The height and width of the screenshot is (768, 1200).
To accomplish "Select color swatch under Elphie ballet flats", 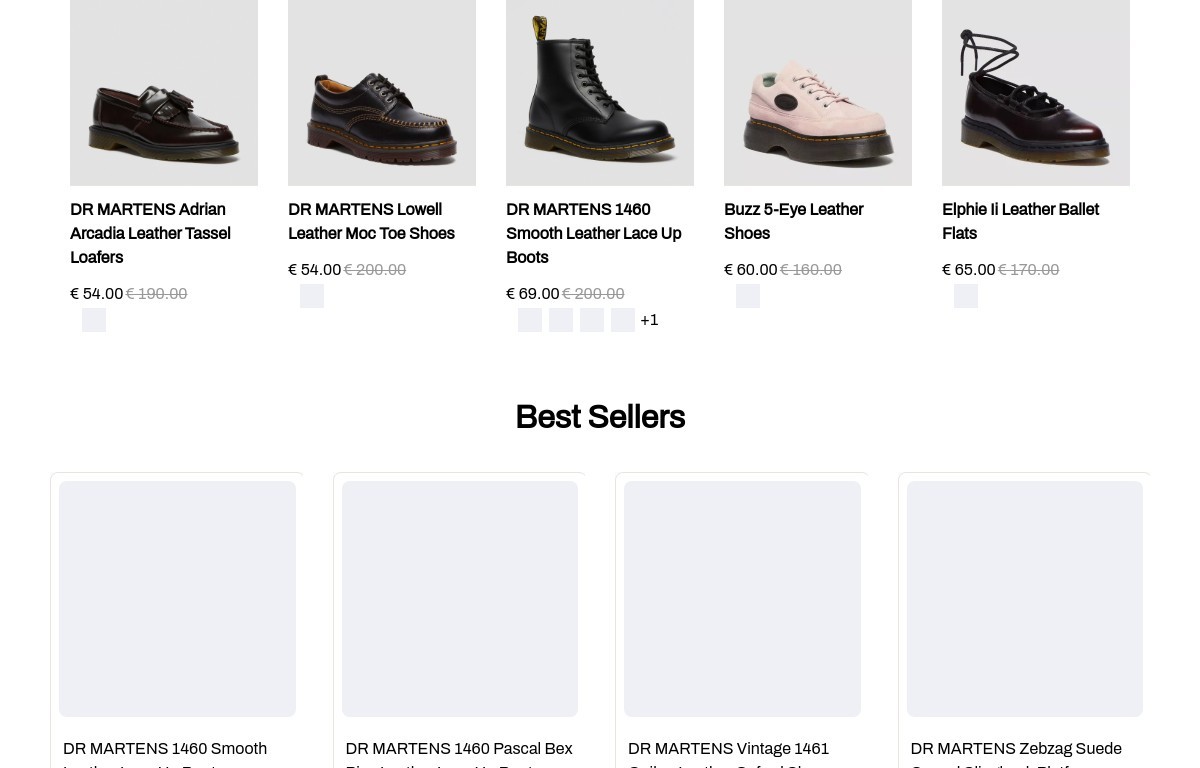I will click(x=966, y=296).
